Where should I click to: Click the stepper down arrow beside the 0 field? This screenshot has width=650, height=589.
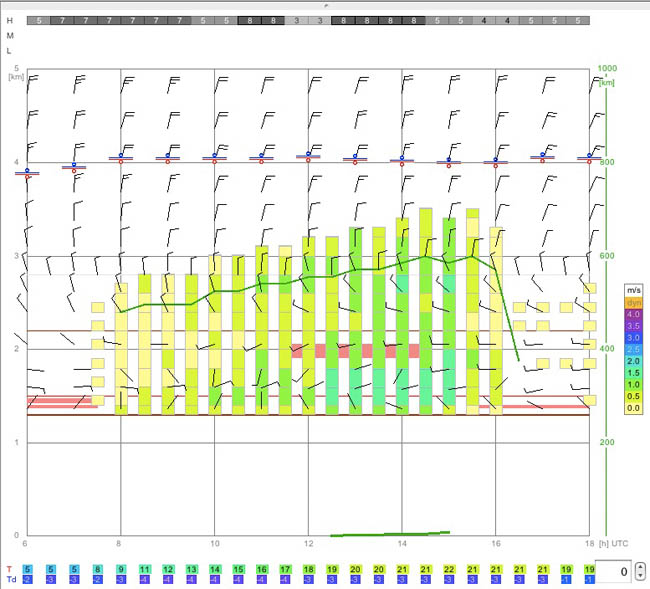tap(641, 577)
